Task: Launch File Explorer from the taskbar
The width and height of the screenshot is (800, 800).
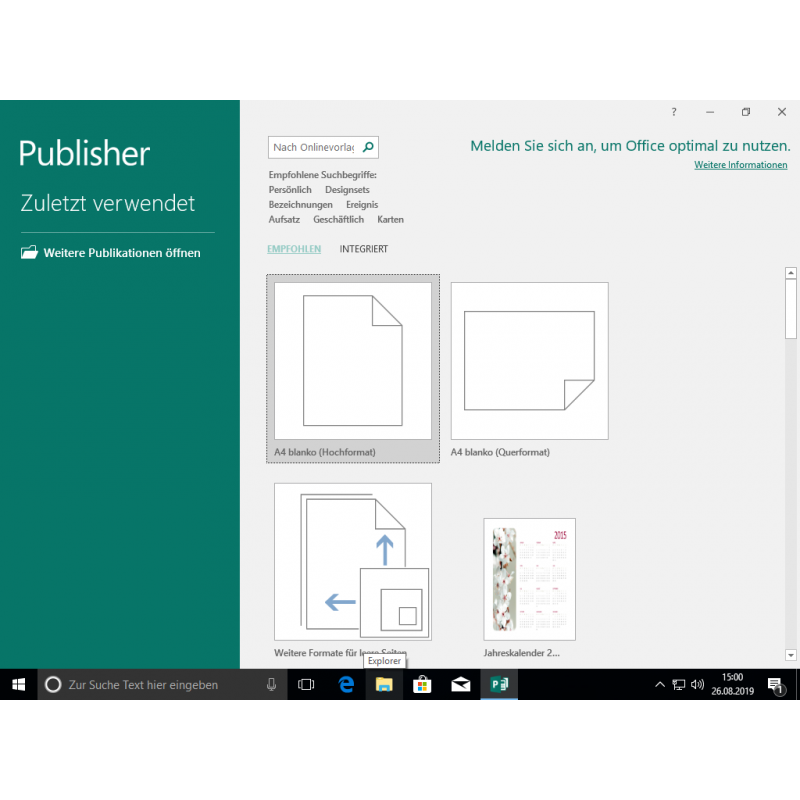Action: (383, 685)
